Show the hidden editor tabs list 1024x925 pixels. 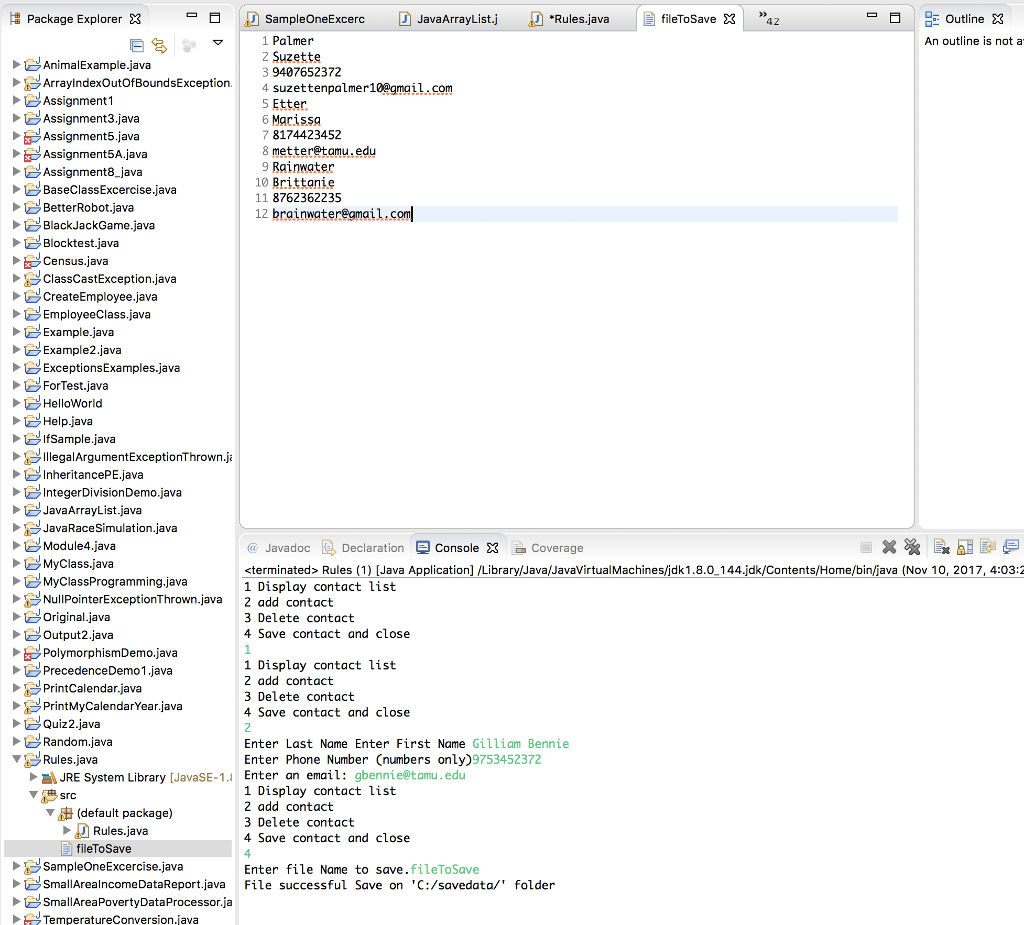768,18
